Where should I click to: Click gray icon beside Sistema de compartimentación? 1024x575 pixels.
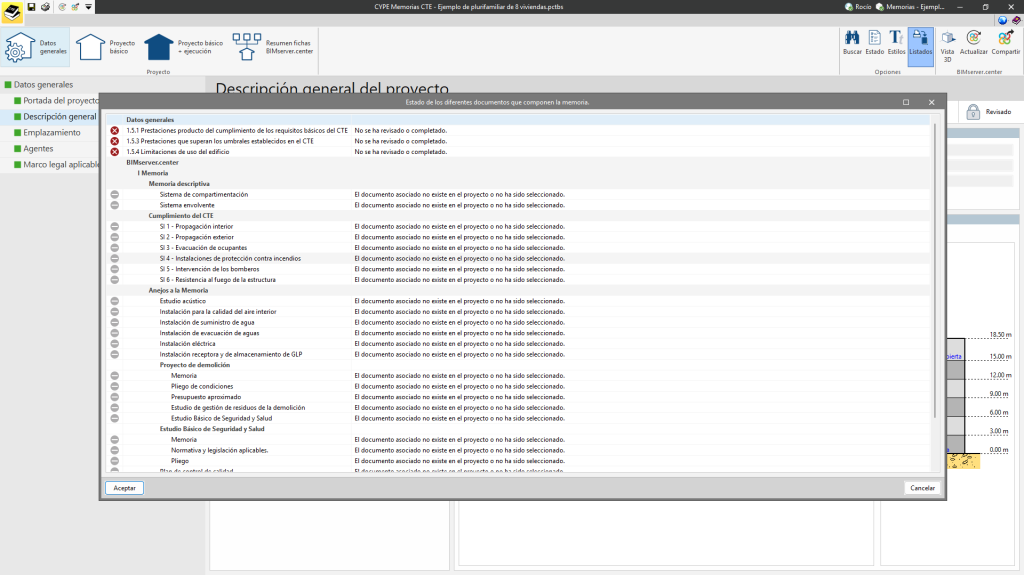point(114,195)
